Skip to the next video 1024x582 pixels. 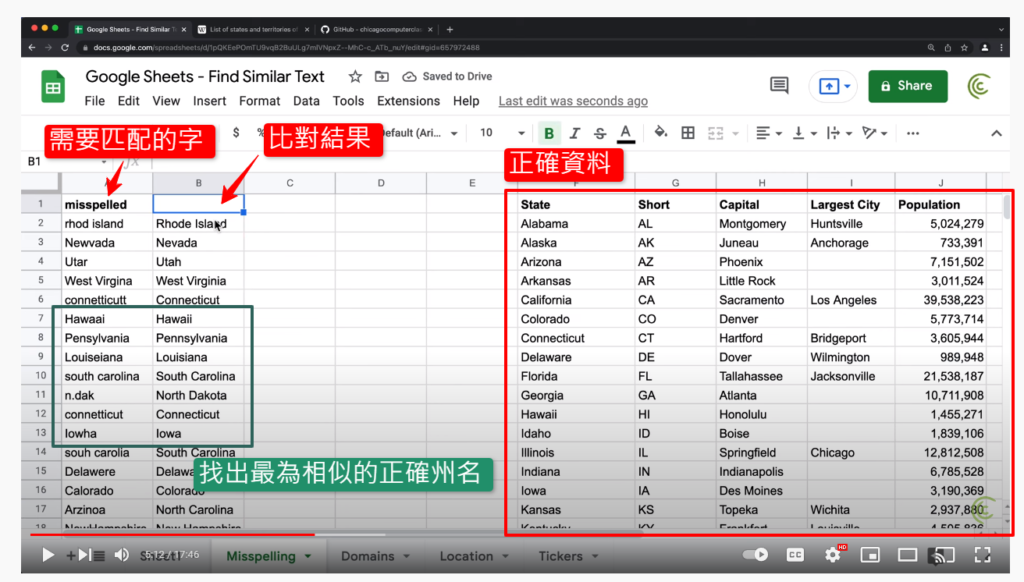click(x=84, y=555)
